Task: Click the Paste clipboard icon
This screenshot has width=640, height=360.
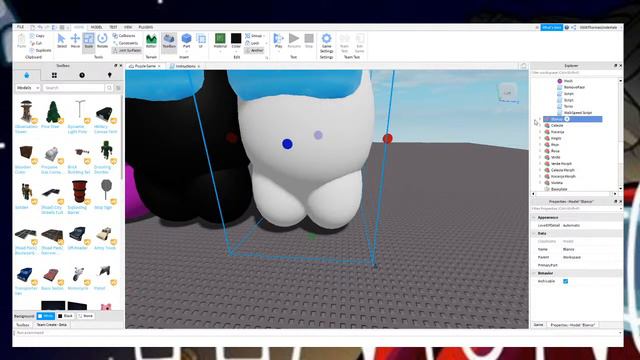Action: [x=22, y=41]
